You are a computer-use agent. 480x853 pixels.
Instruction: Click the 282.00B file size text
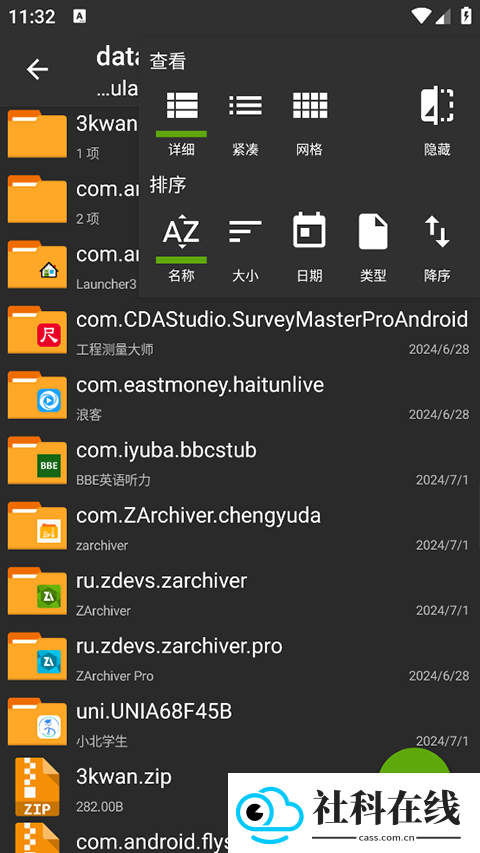click(100, 806)
